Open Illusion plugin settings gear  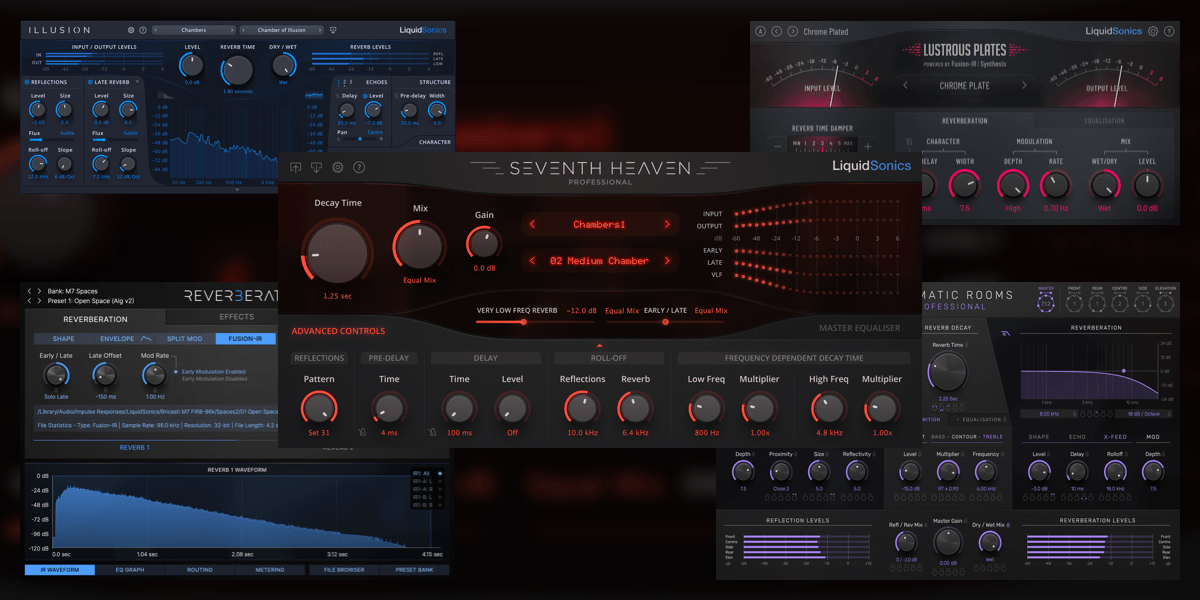pyautogui.click(x=131, y=31)
